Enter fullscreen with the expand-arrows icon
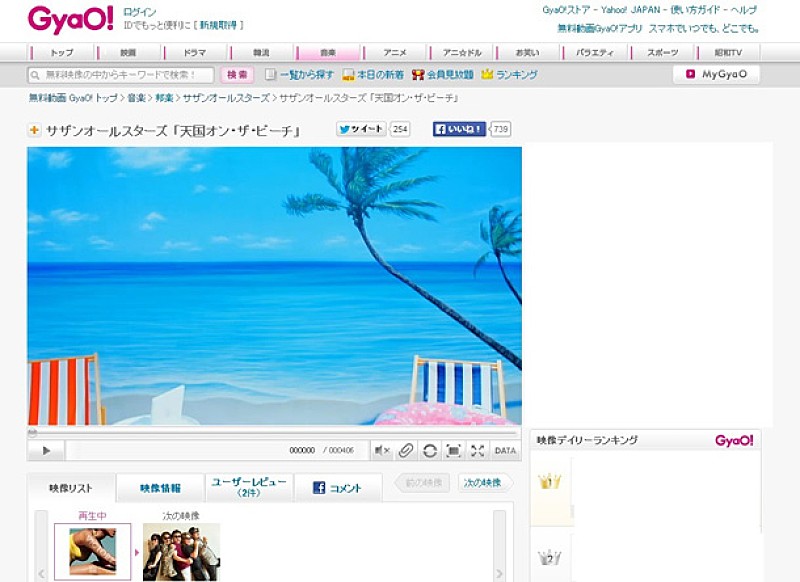 [x=477, y=451]
